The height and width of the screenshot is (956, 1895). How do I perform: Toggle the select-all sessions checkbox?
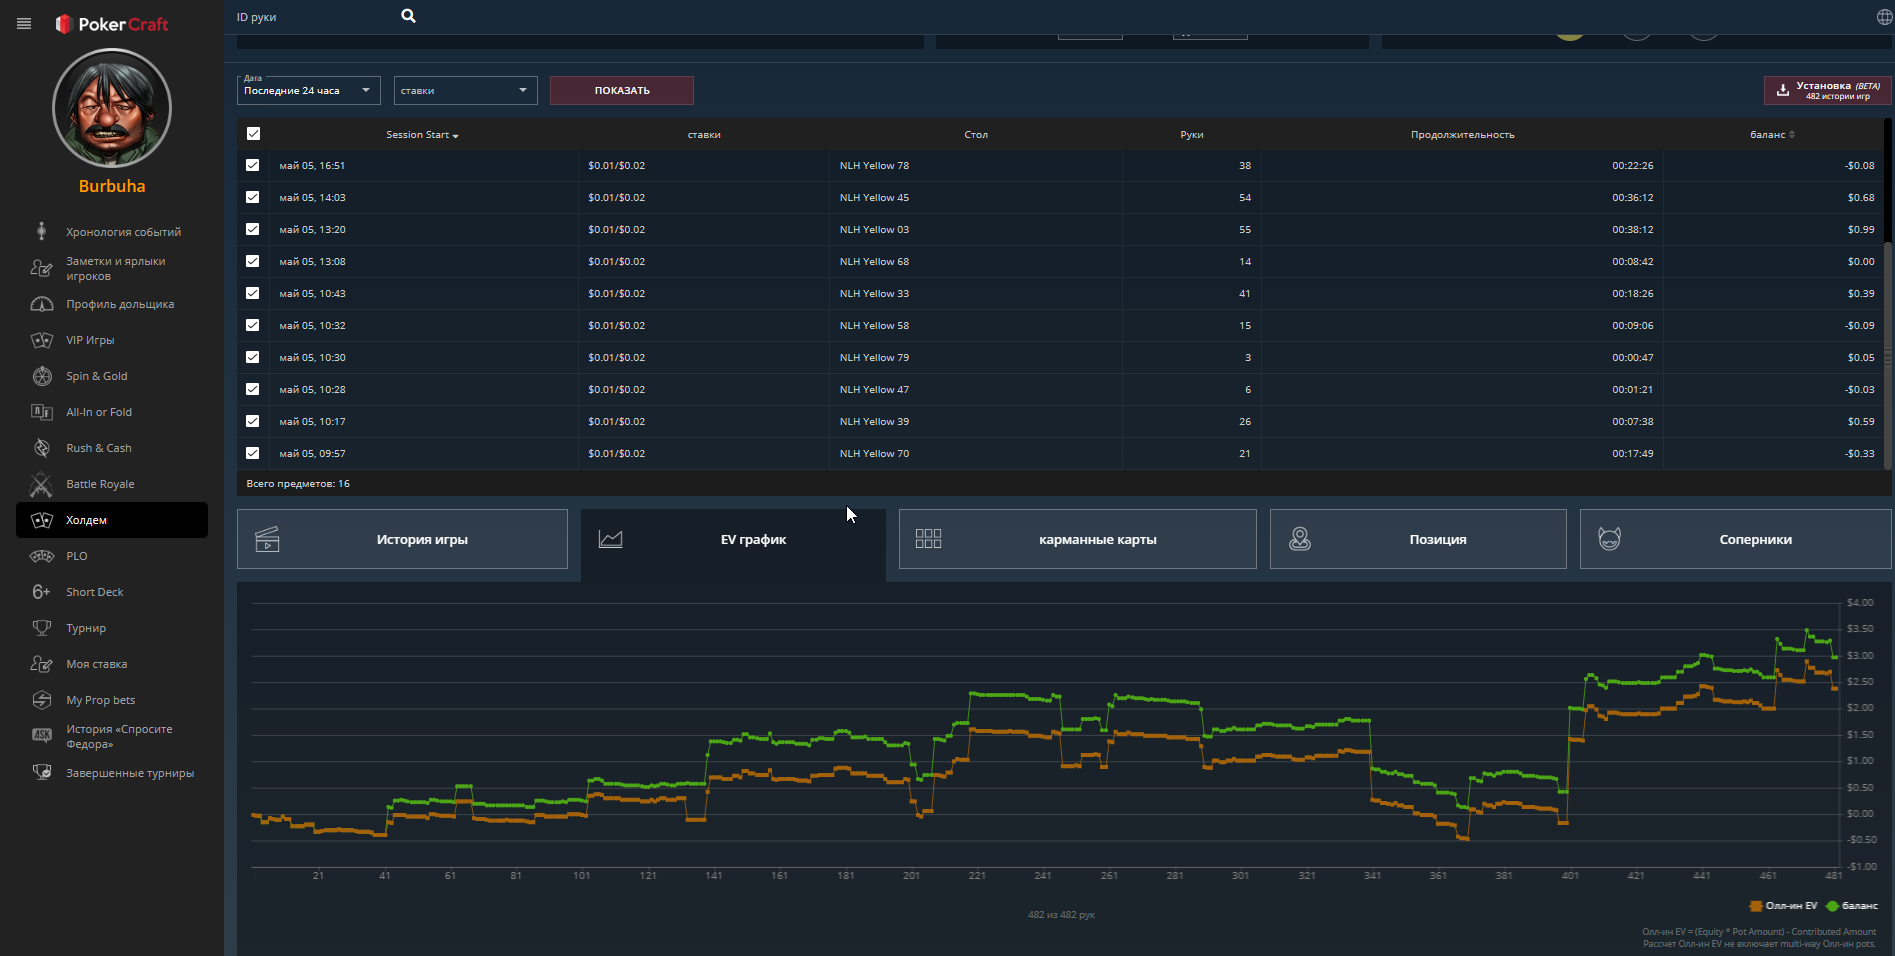tap(253, 133)
